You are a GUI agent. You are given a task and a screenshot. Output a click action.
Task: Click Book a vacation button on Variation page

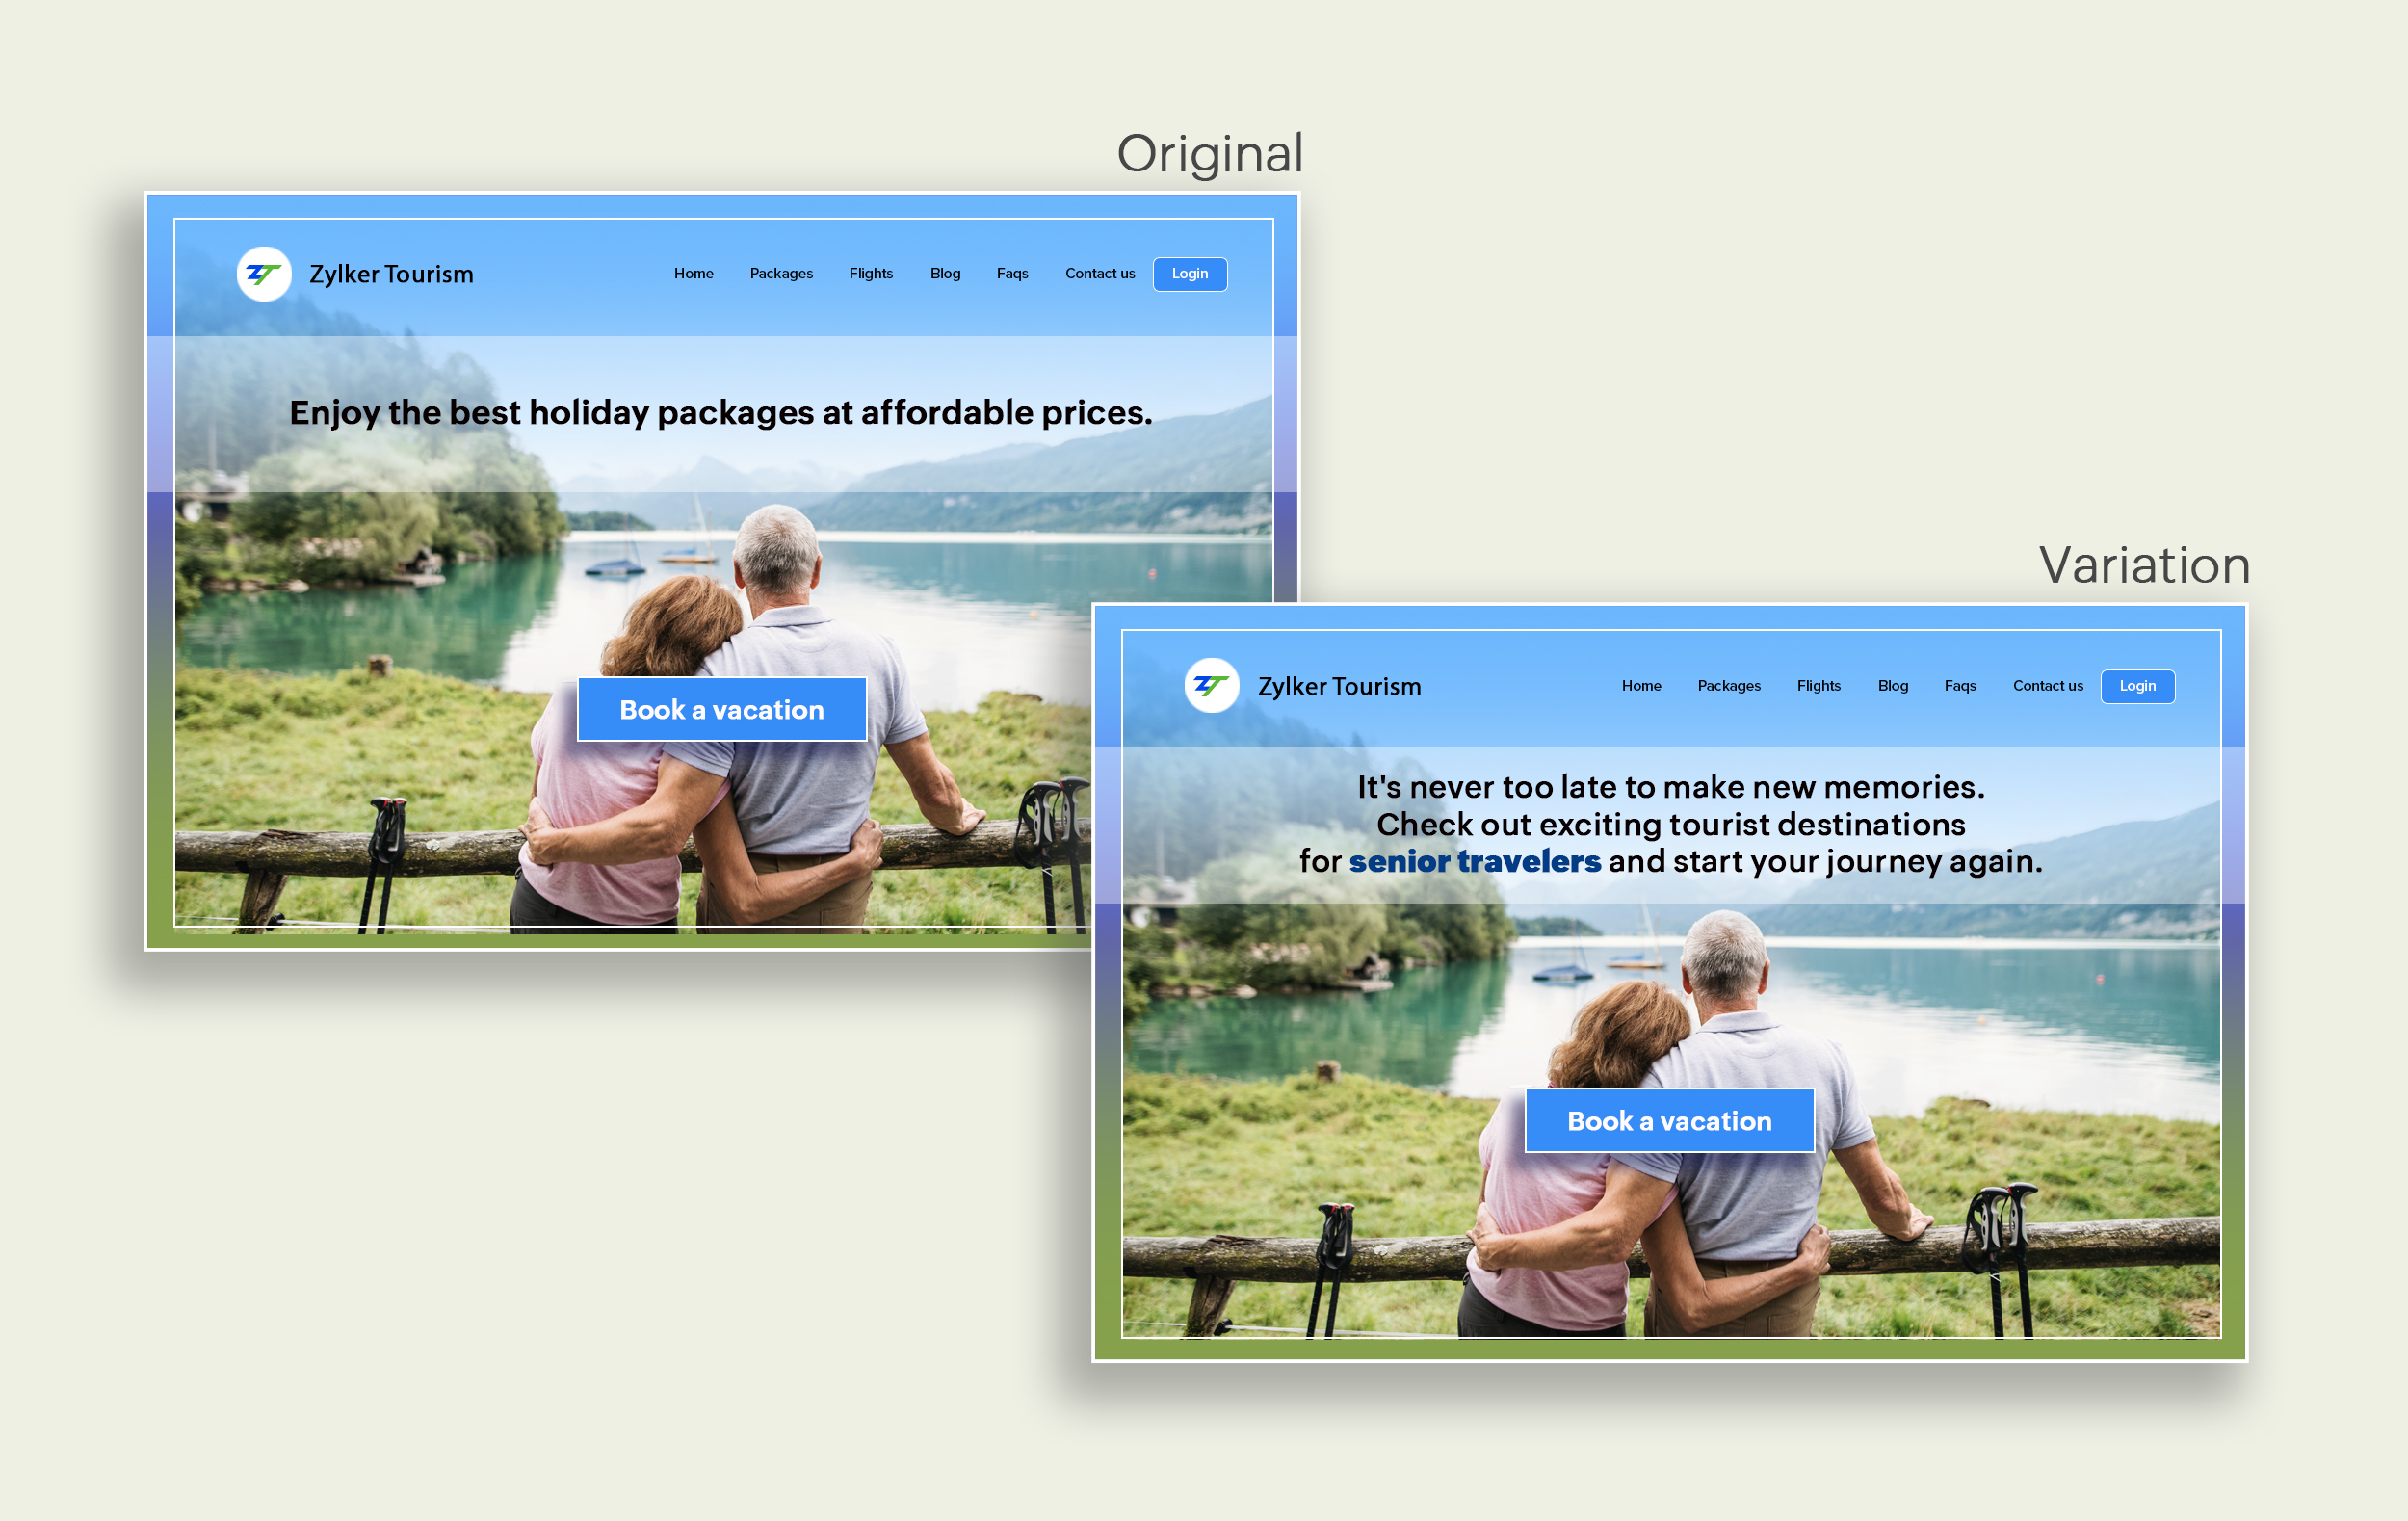(x=1668, y=1121)
